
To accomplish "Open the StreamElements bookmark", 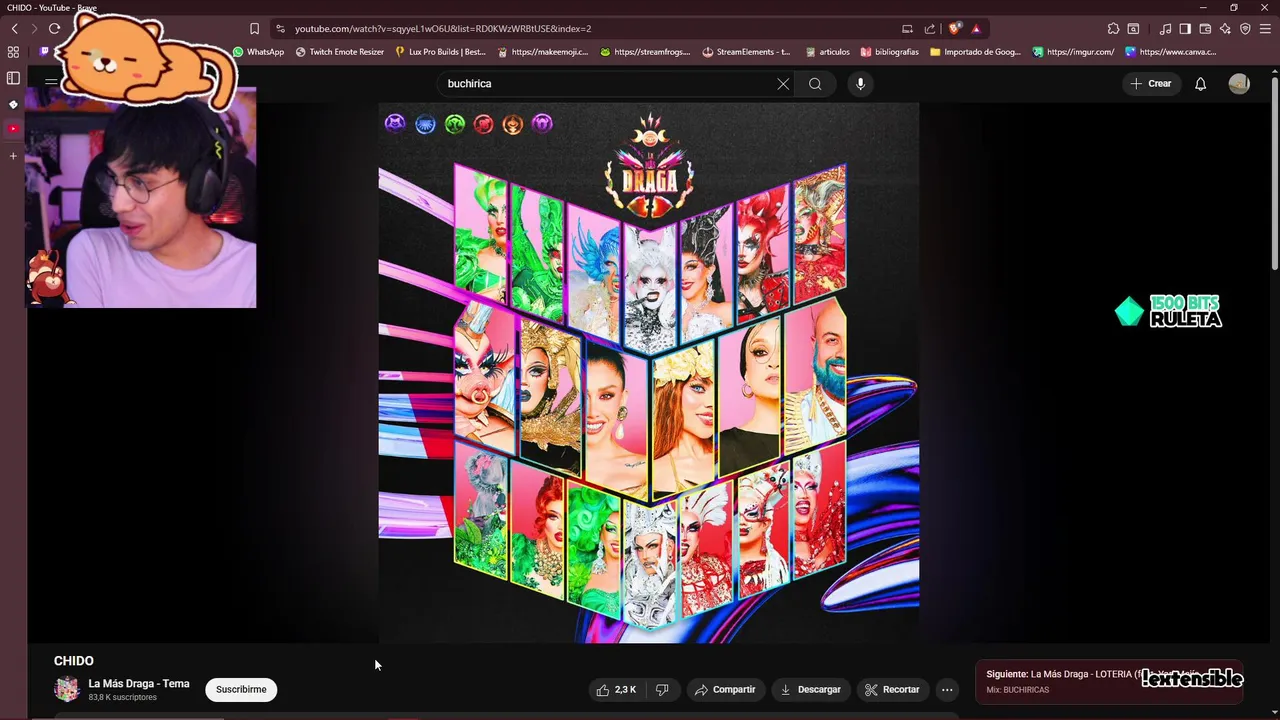I will click(747, 52).
